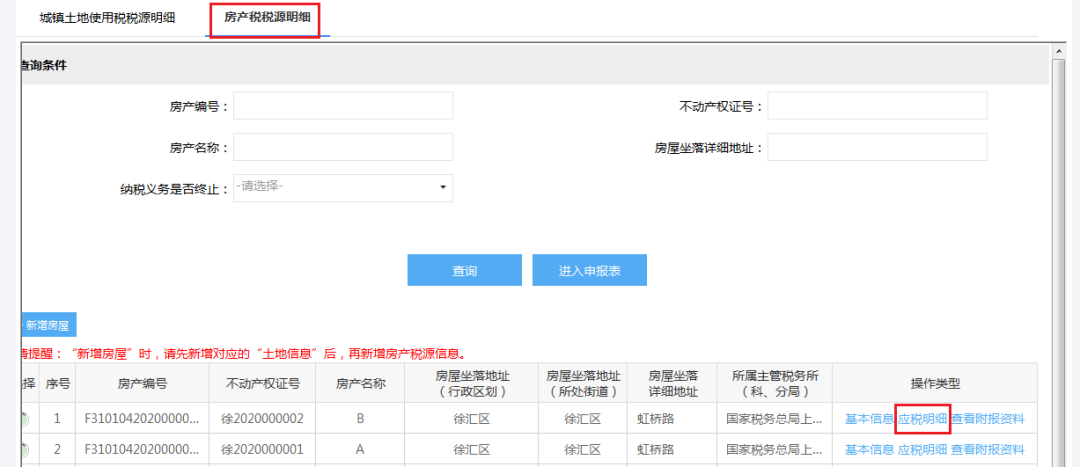Click the 房产编号 input field
Viewport: 1080px width, 467px height.
point(342,106)
